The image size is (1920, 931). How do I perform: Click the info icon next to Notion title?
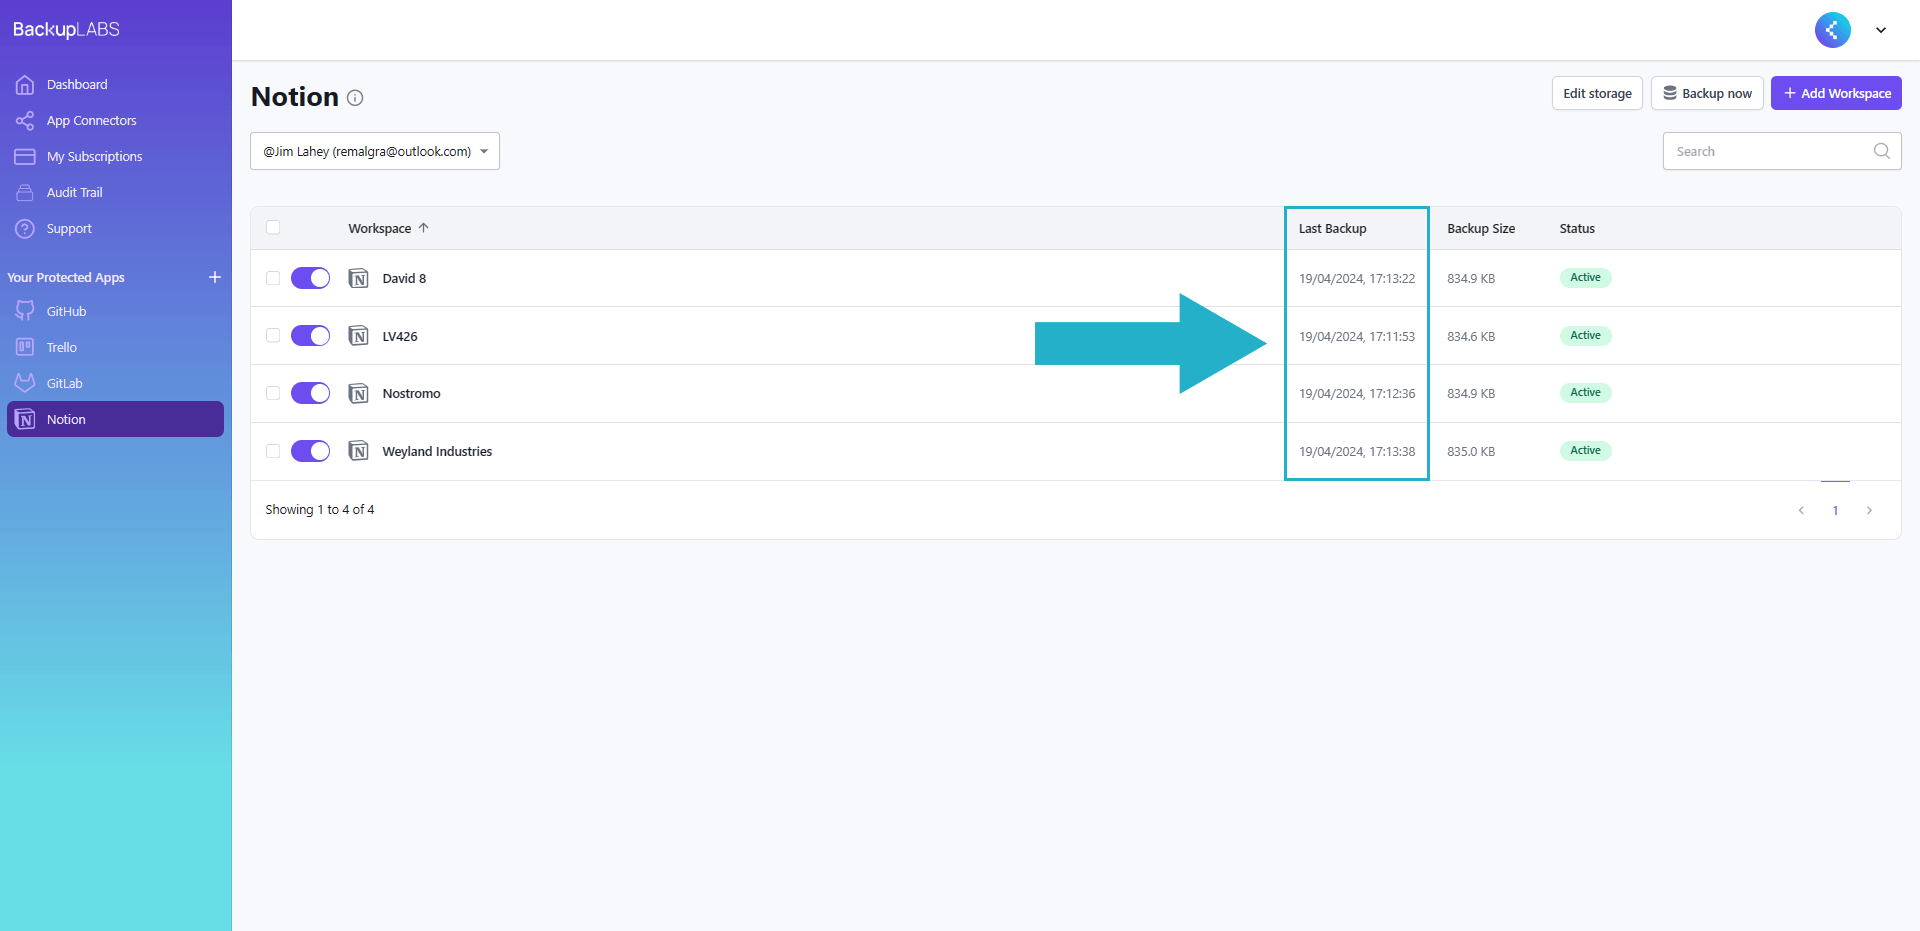(355, 97)
